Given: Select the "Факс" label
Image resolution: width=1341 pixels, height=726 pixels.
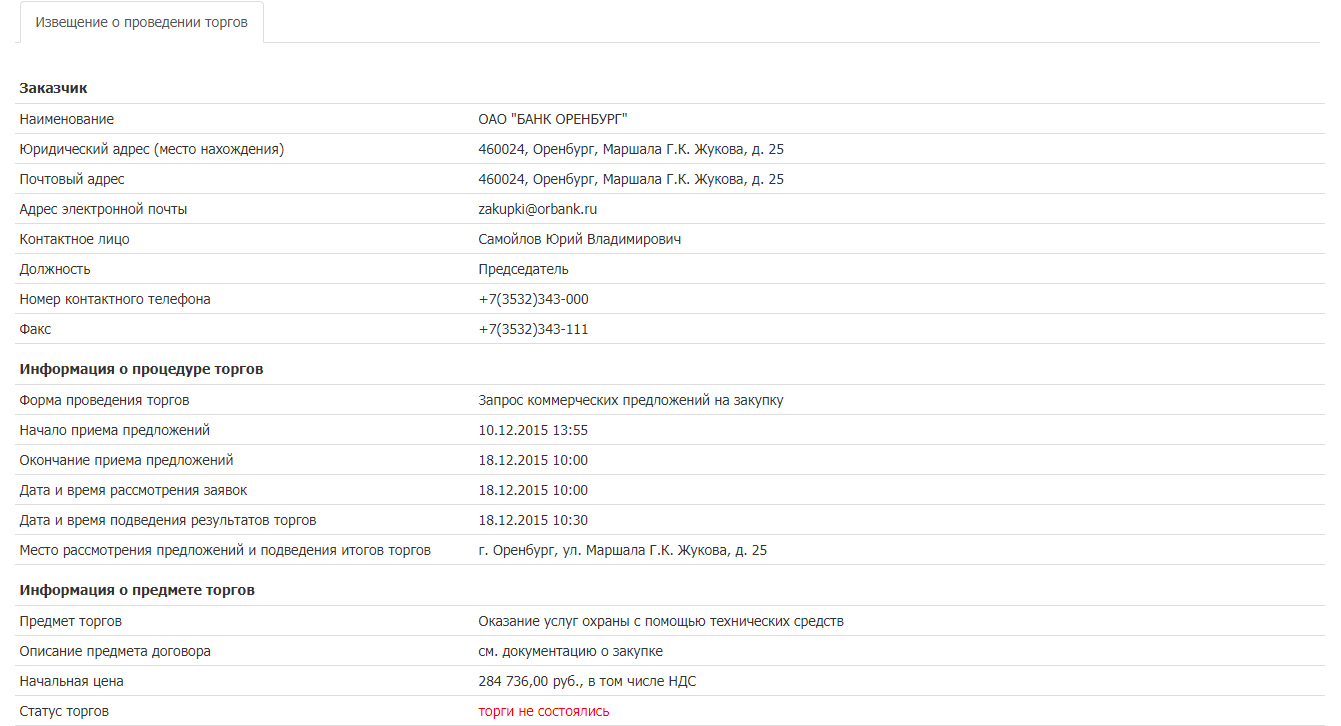Looking at the screenshot, I should [x=35, y=329].
